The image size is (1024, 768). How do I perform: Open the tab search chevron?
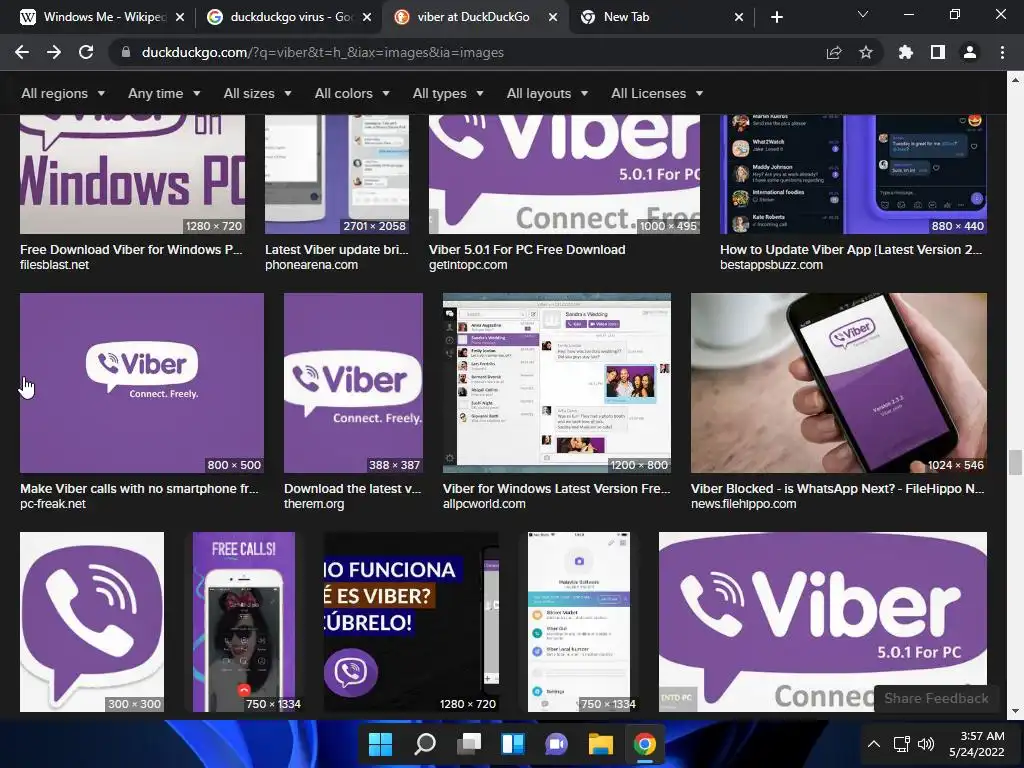point(863,14)
